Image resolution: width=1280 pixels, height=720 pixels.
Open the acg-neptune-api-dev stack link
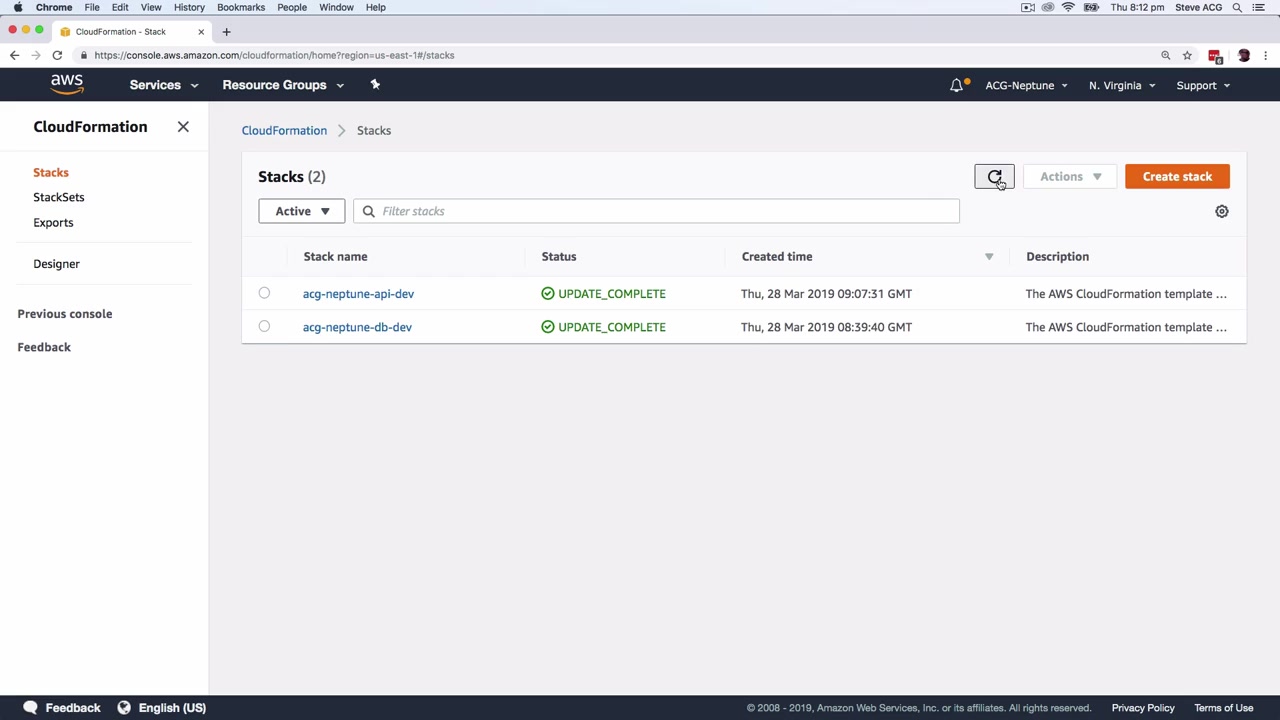click(358, 294)
